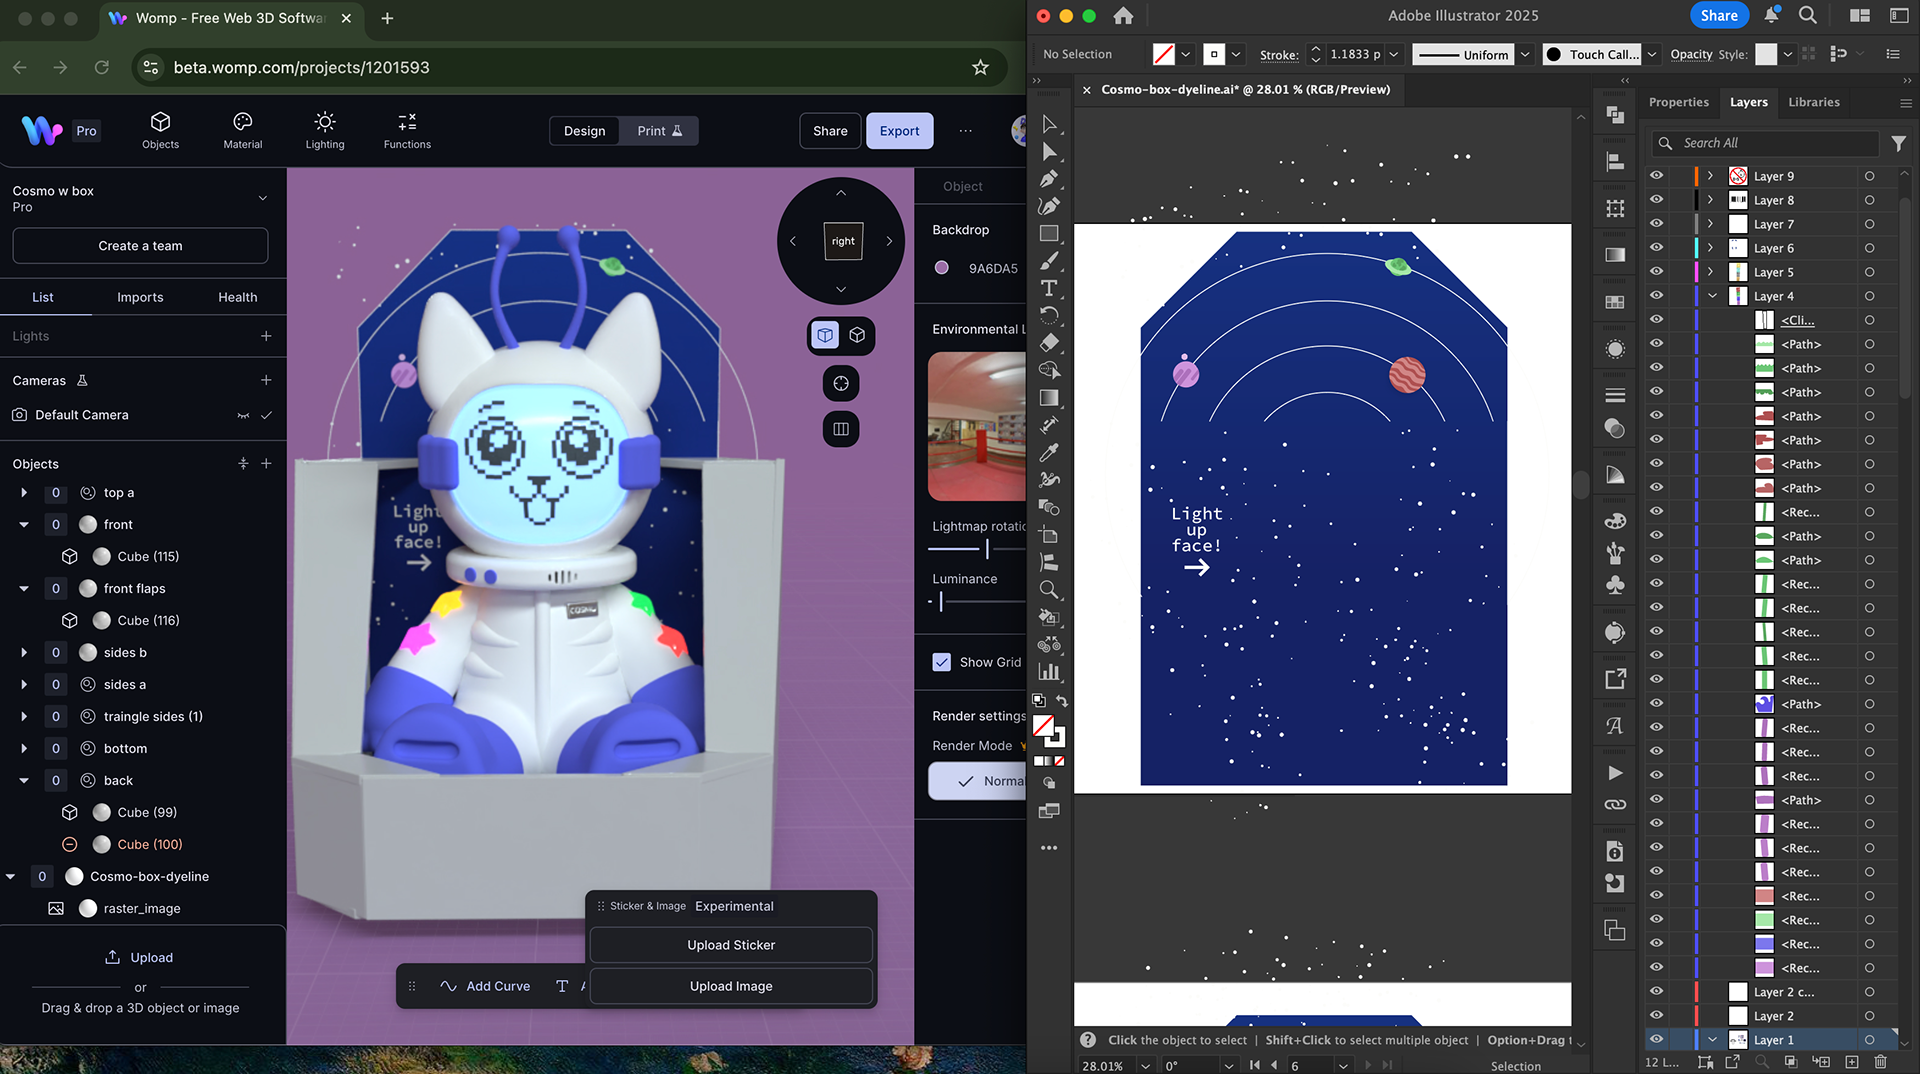The width and height of the screenshot is (1920, 1074).
Task: Expand 'traingle sides (1)' group
Action: 24,716
